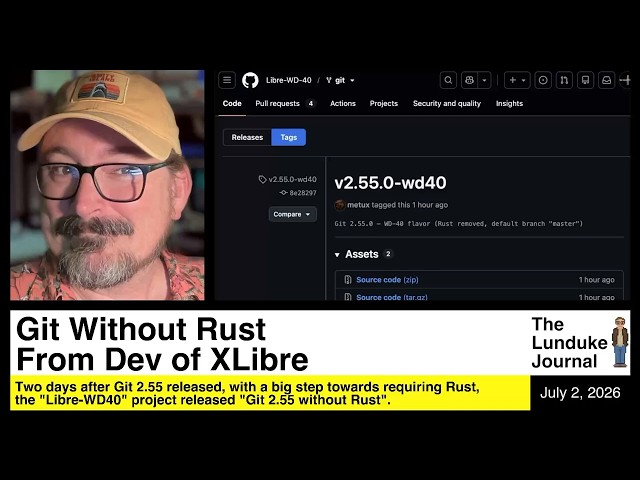Open commit 8e28297 link
The image size is (640, 480).
point(303,193)
